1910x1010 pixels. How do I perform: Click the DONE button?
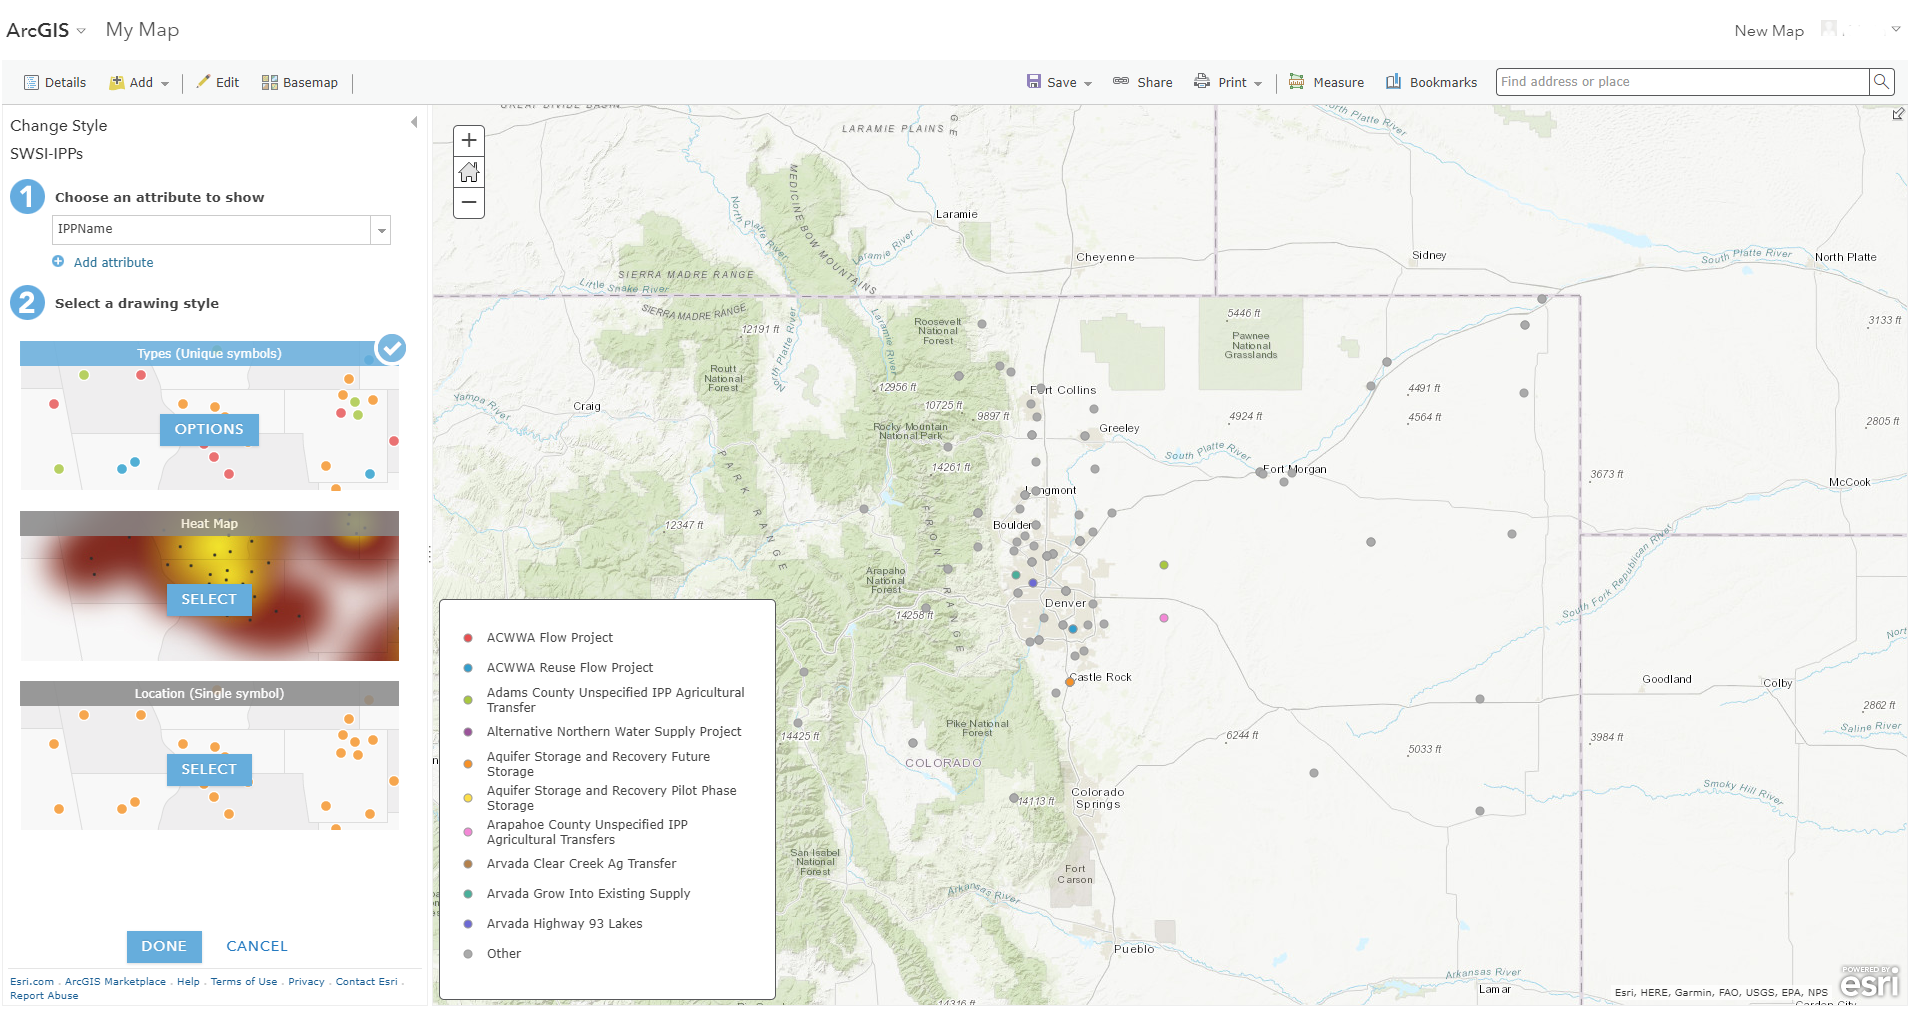coord(164,947)
